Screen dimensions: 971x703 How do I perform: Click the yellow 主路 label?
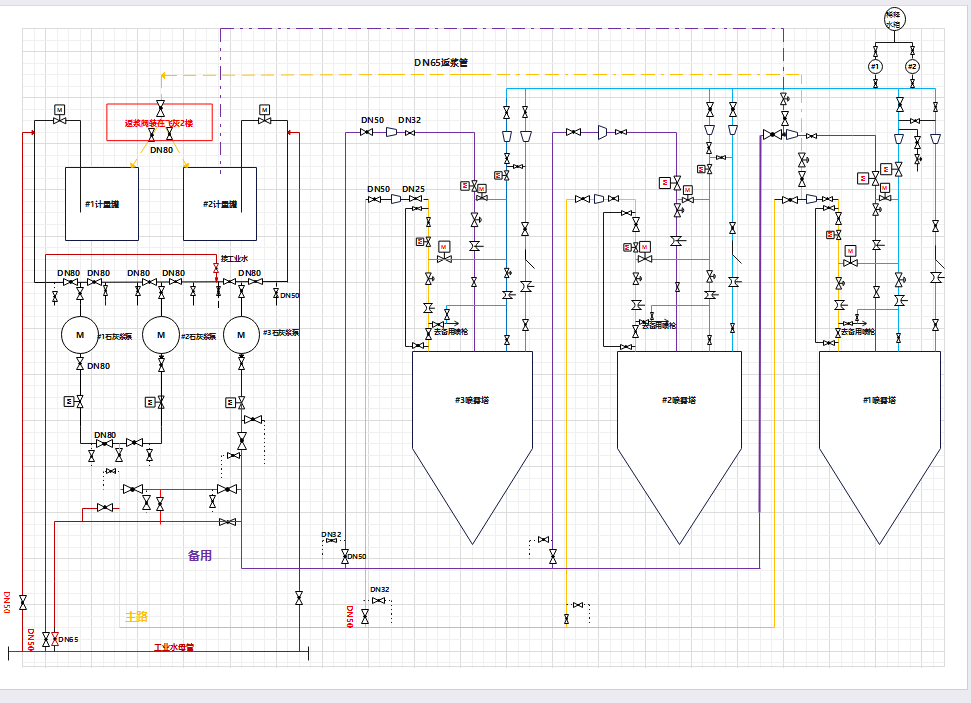click(x=137, y=616)
